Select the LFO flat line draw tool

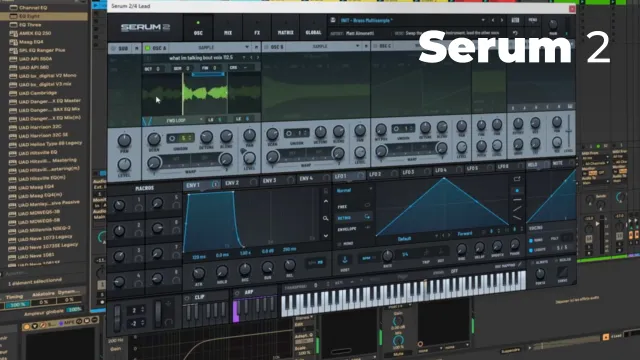point(517,200)
